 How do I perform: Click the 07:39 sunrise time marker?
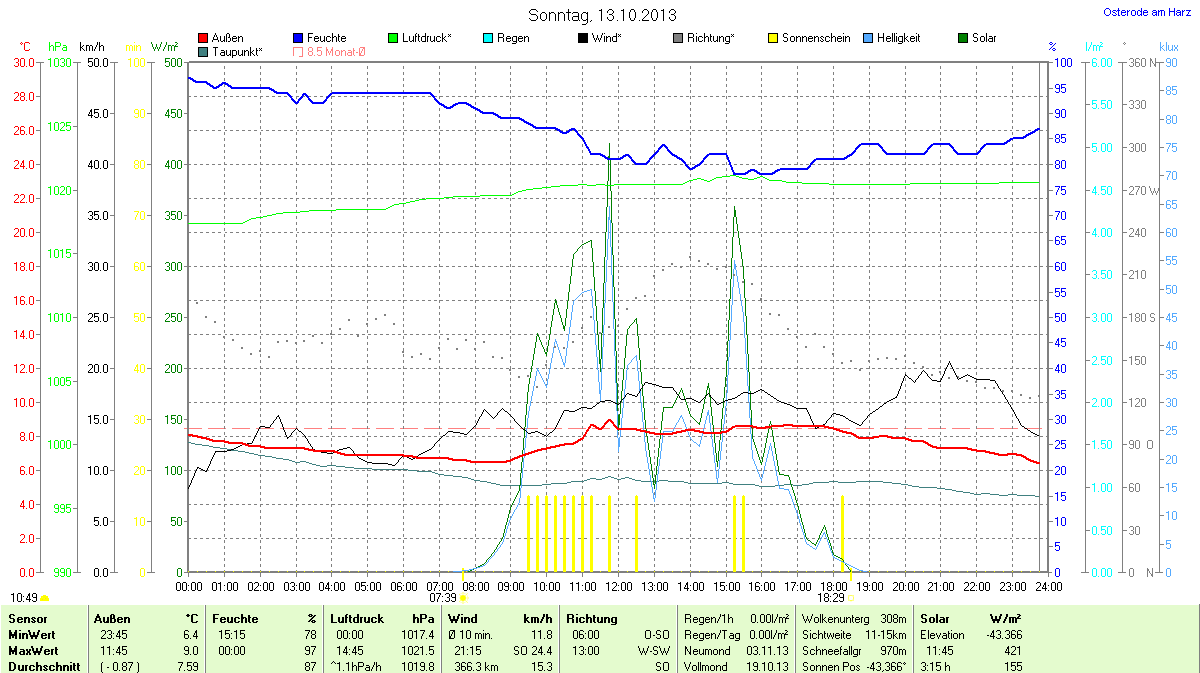(x=441, y=597)
